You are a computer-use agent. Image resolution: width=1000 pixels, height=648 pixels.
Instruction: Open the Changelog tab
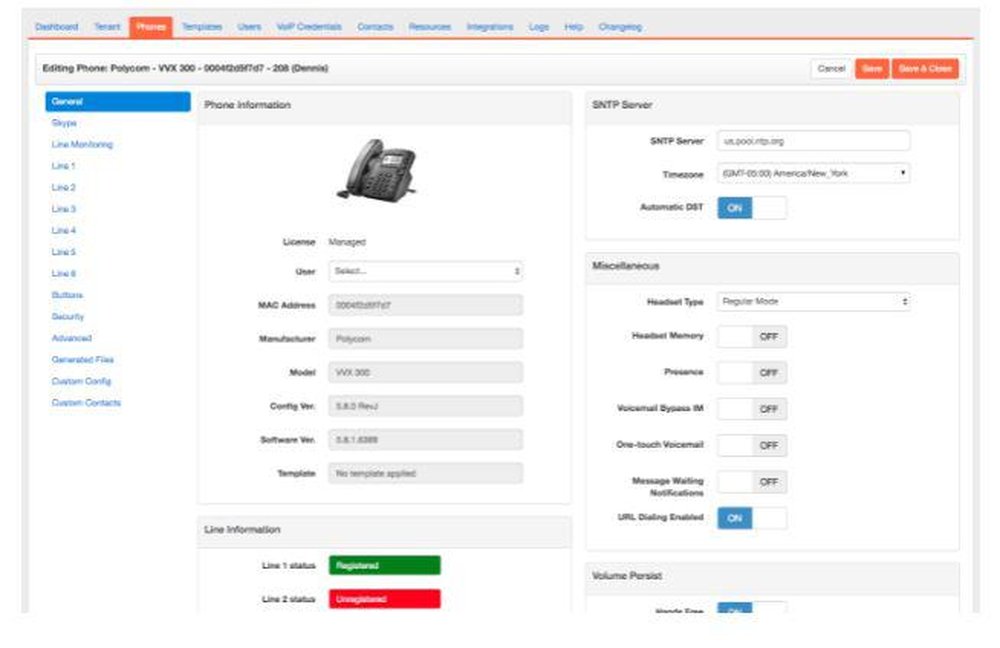tap(621, 27)
